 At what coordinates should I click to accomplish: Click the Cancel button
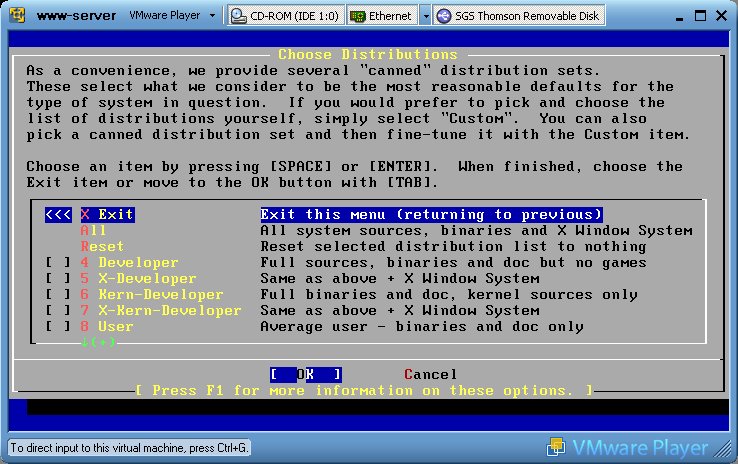[x=430, y=375]
